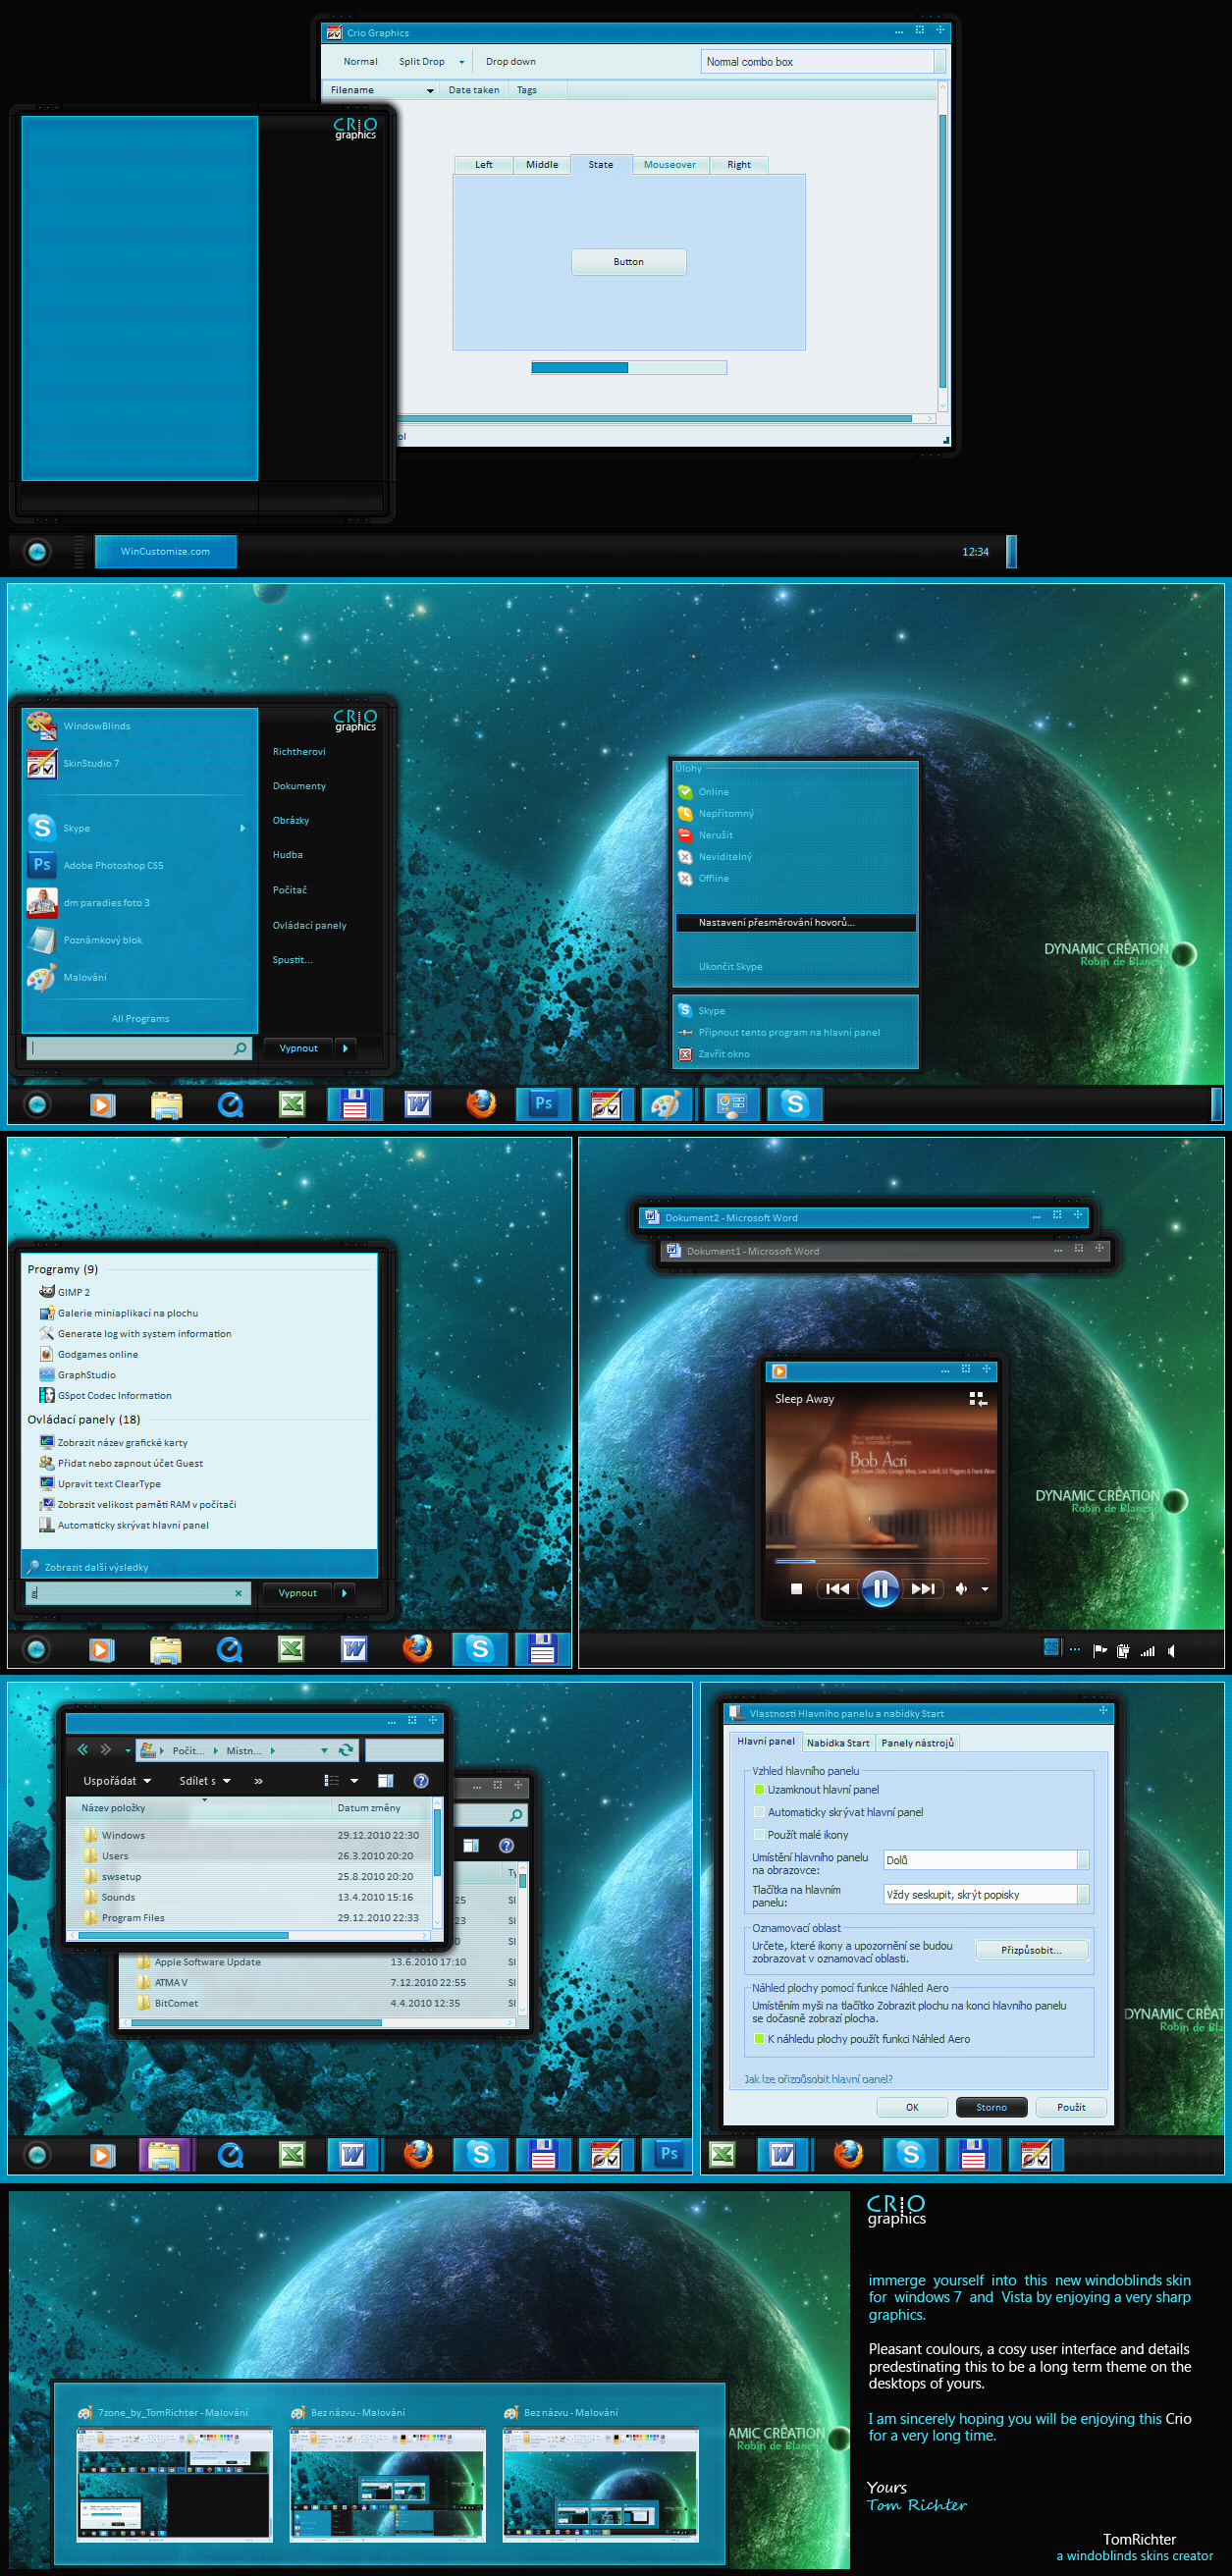This screenshot has width=1232, height=2576.
Task: Open GIMP 2 from search results
Action: pos(74,1292)
